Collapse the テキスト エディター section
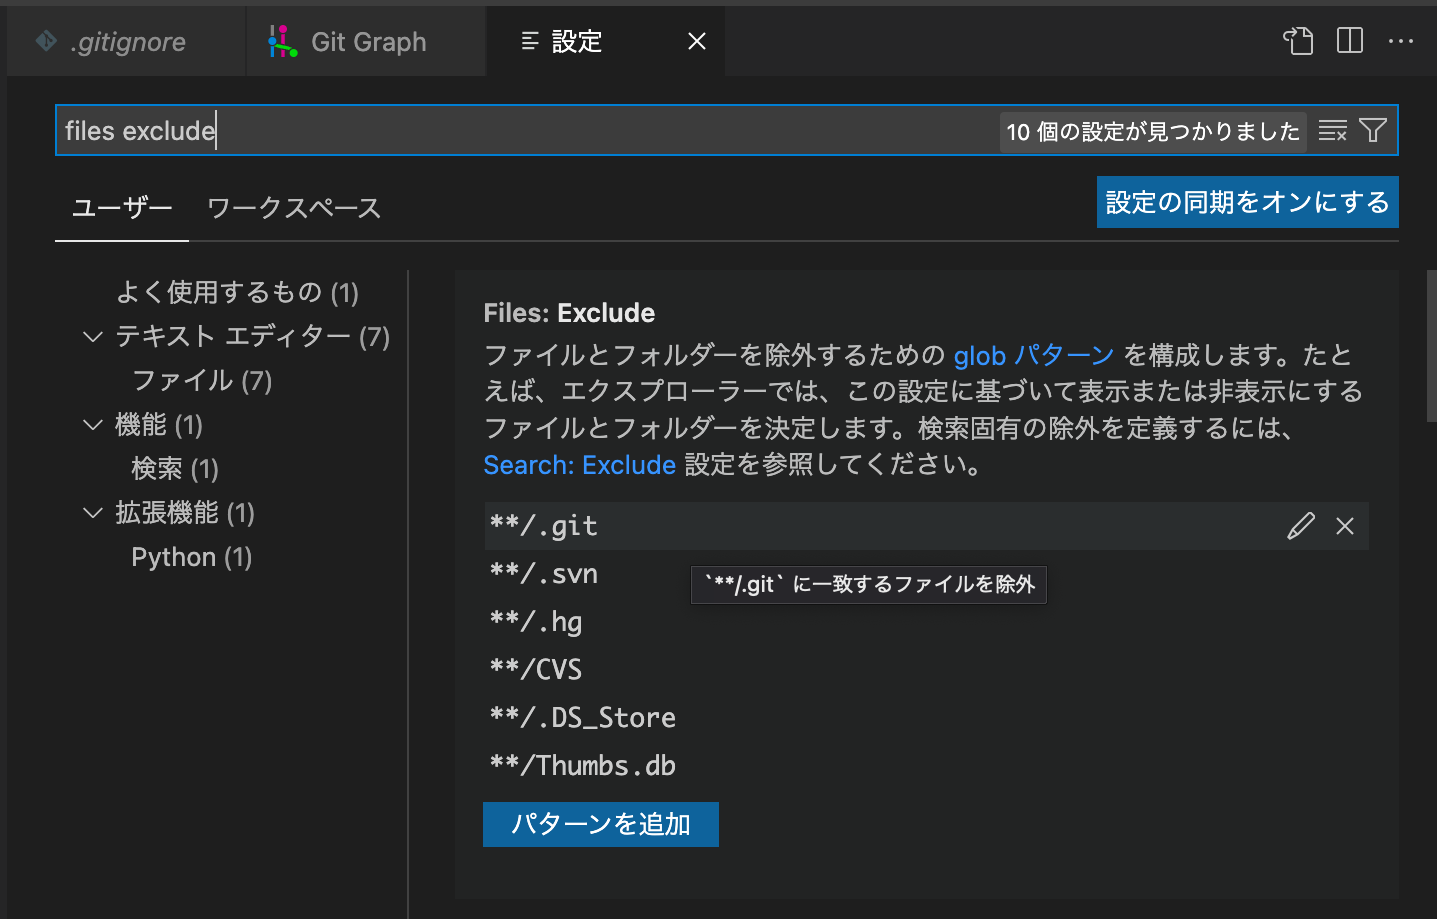The image size is (1437, 919). 92,336
